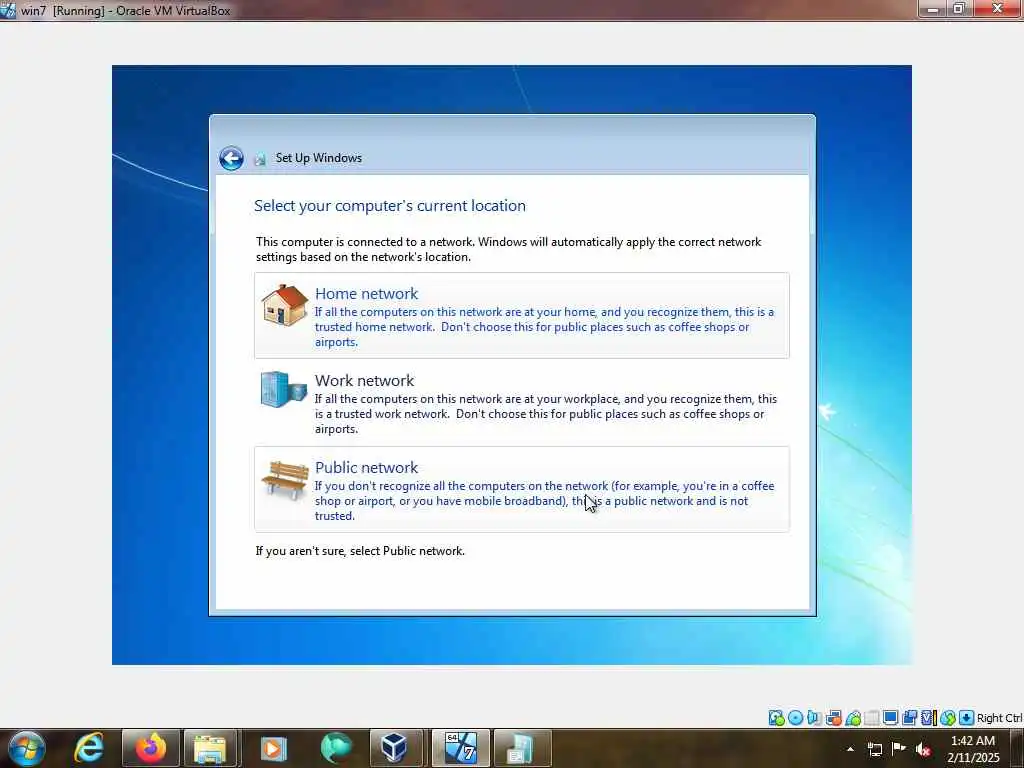This screenshot has width=1024, height=768.
Task: Choose Public network location
Action: 522,489
